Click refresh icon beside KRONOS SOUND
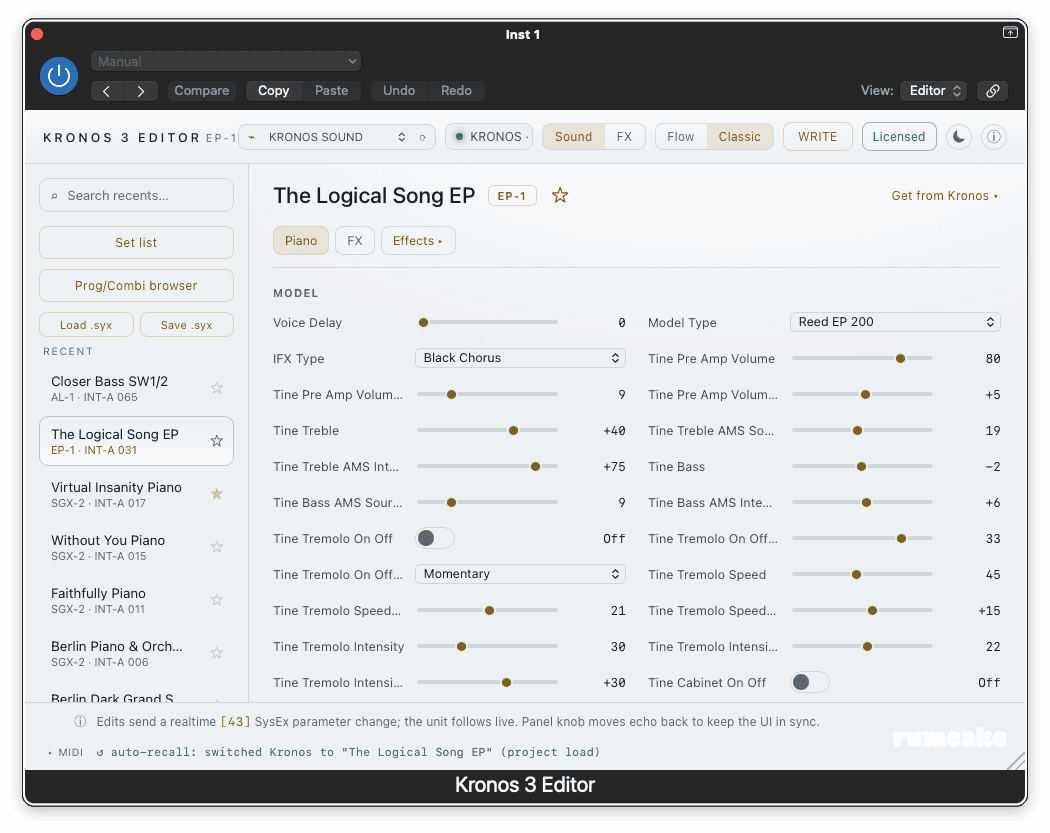This screenshot has width=1050, height=833. pos(423,137)
